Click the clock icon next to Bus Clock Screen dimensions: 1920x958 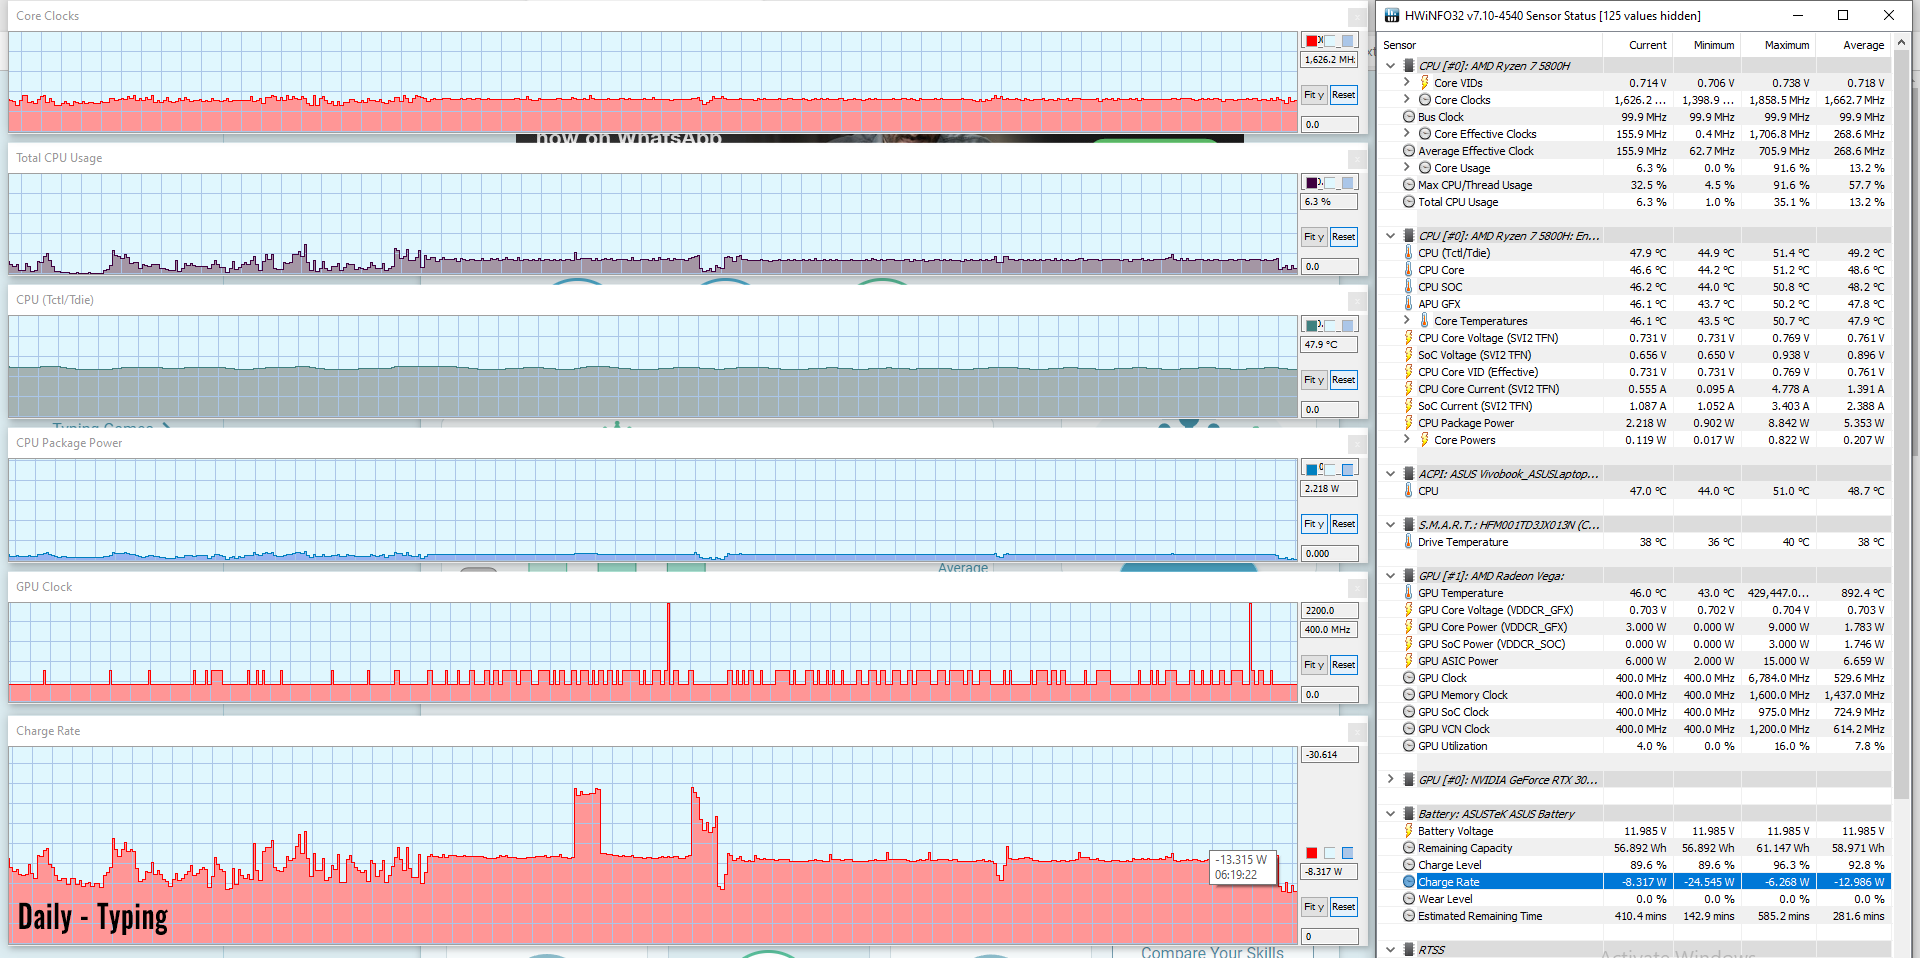[x=1409, y=117]
